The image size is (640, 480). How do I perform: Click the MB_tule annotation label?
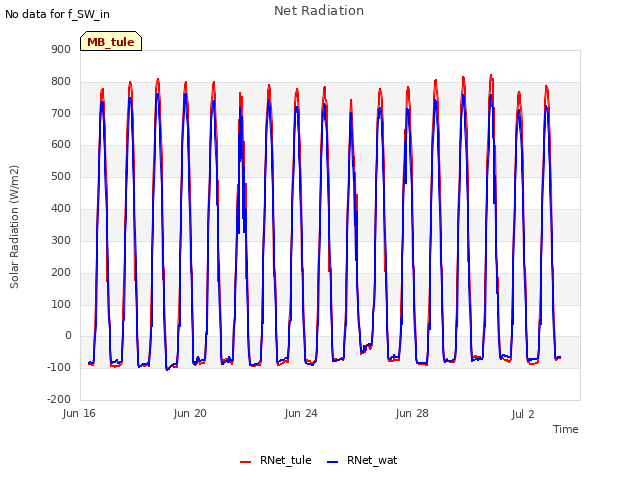coord(111,41)
